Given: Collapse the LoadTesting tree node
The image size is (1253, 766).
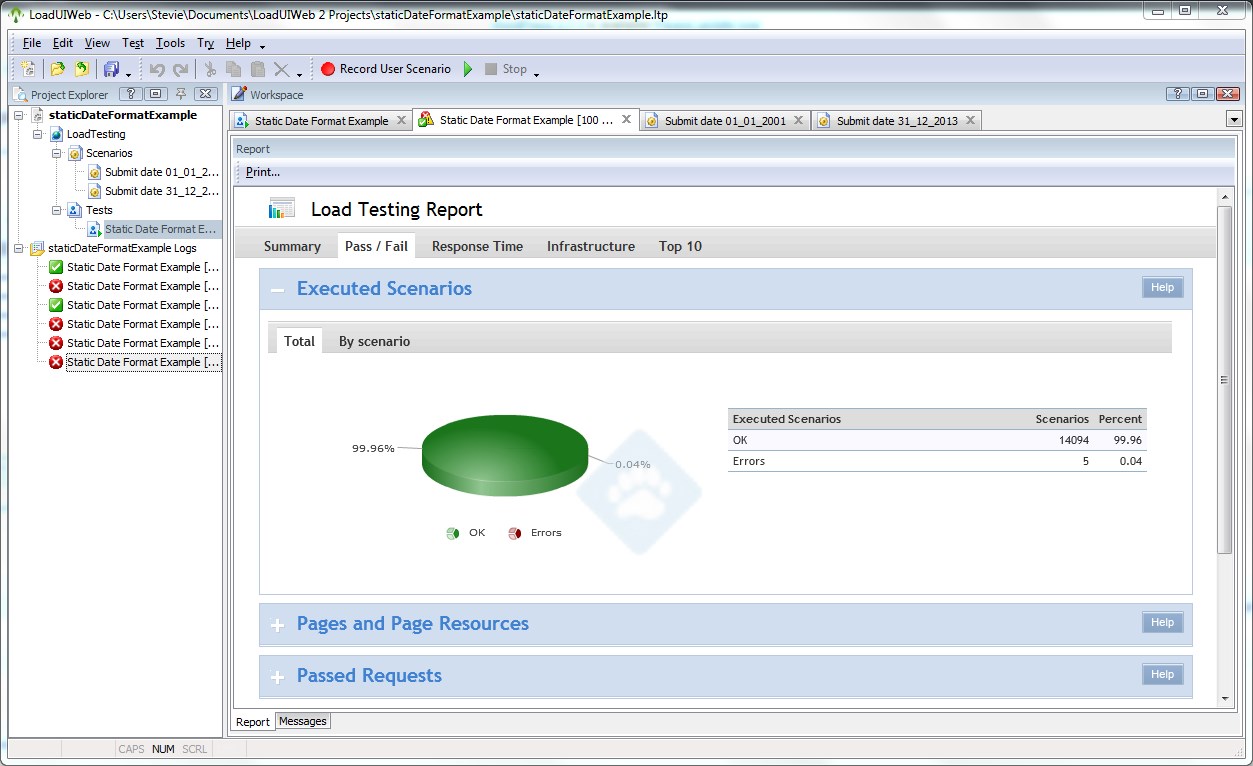Looking at the screenshot, I should pyautogui.click(x=38, y=134).
